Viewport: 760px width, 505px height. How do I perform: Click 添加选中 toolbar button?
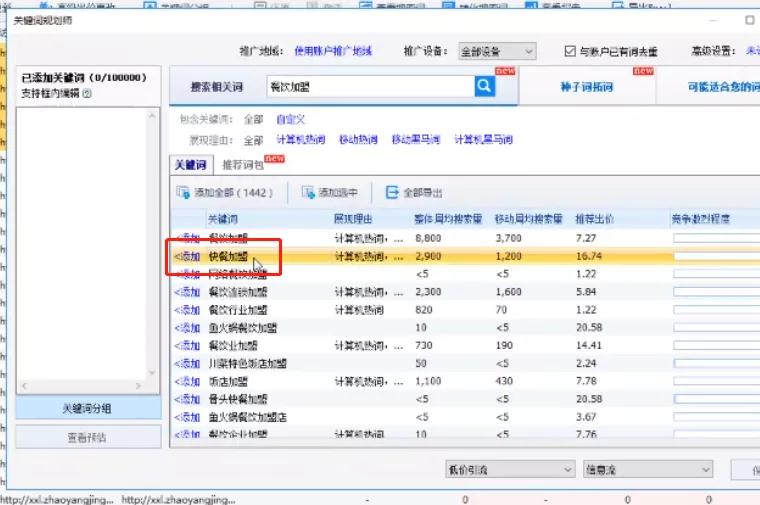tap(330, 193)
